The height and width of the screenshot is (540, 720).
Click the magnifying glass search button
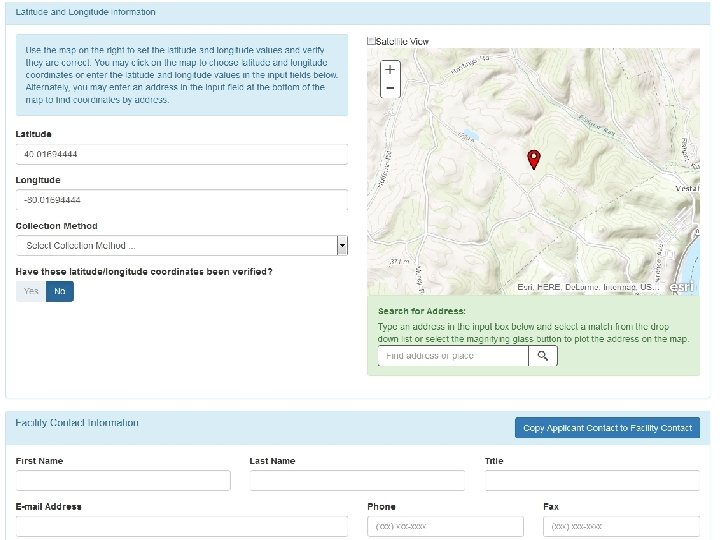click(543, 356)
